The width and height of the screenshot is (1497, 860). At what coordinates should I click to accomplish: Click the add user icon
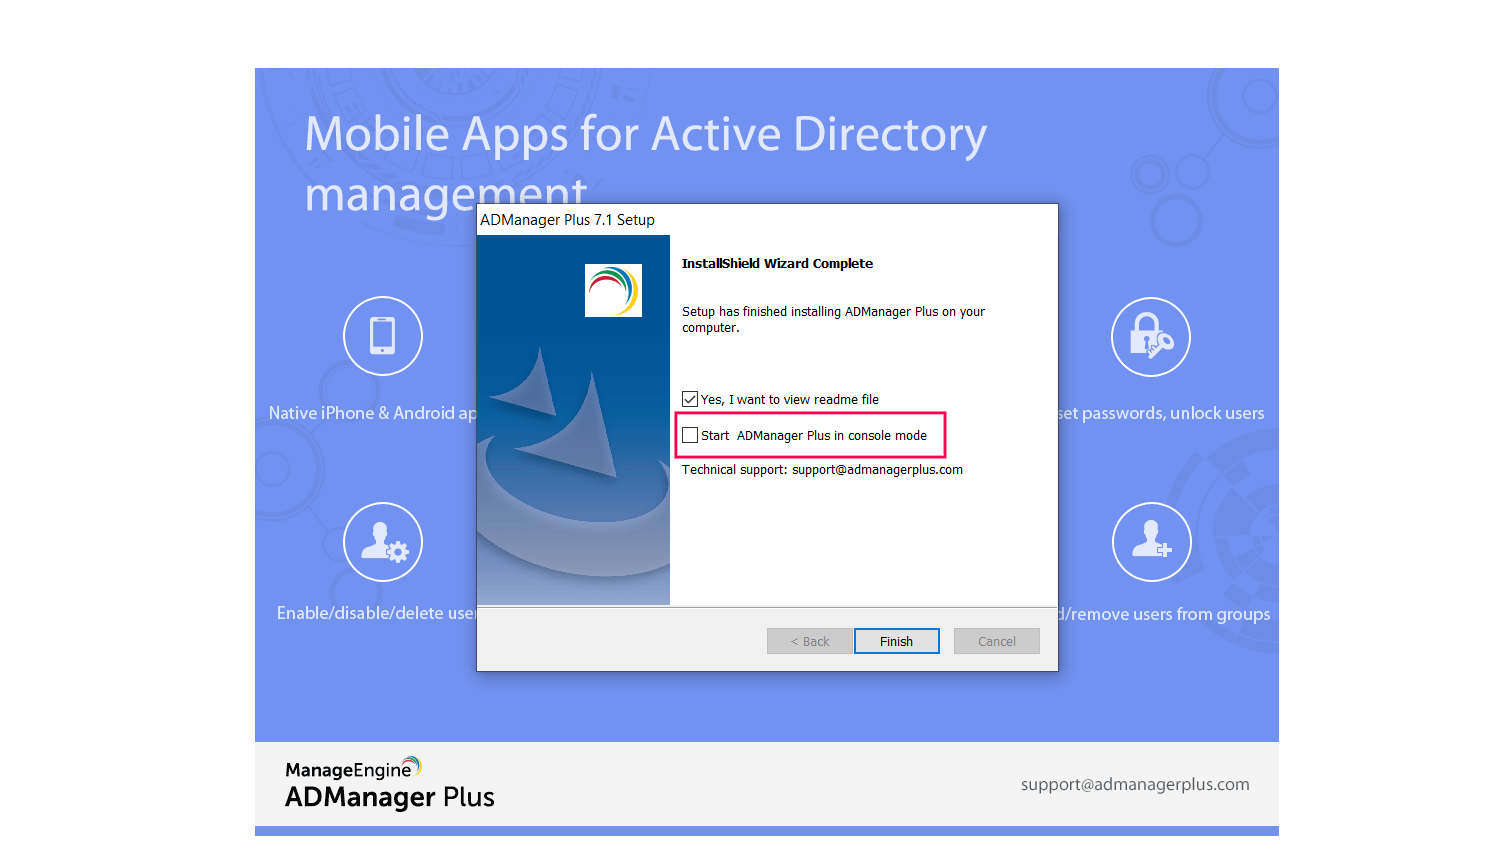click(1152, 542)
